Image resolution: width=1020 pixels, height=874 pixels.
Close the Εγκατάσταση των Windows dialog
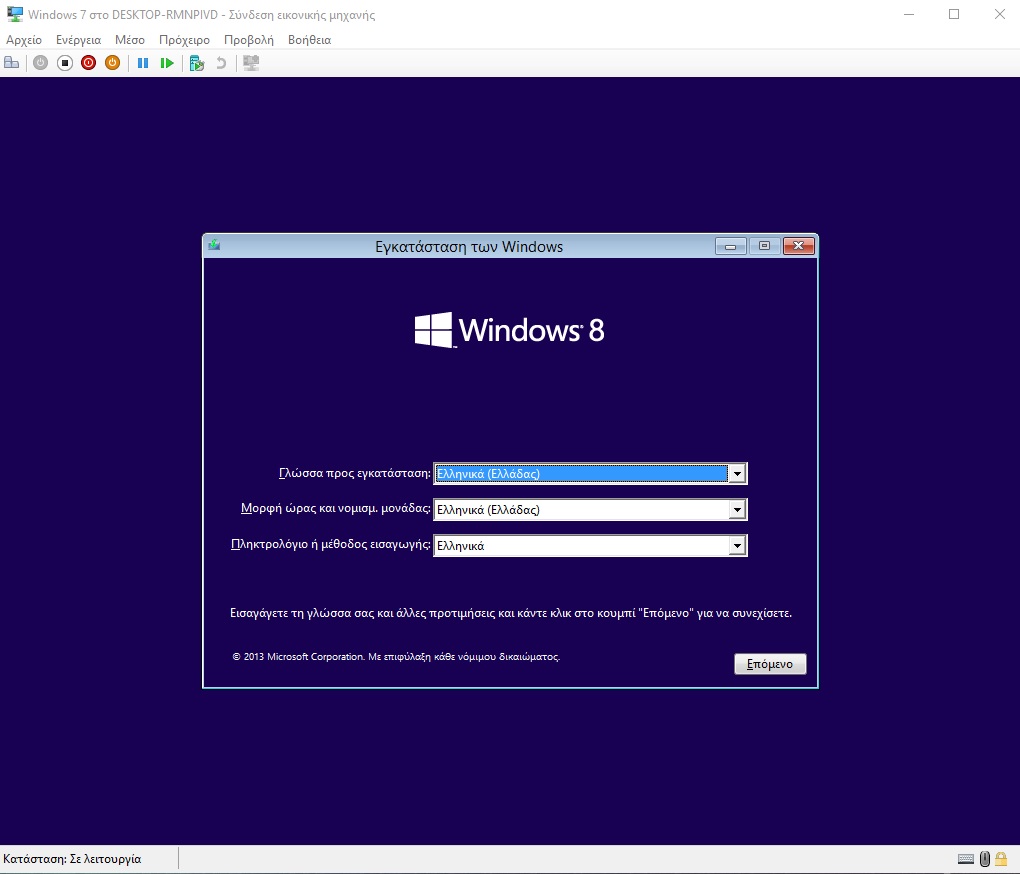799,246
